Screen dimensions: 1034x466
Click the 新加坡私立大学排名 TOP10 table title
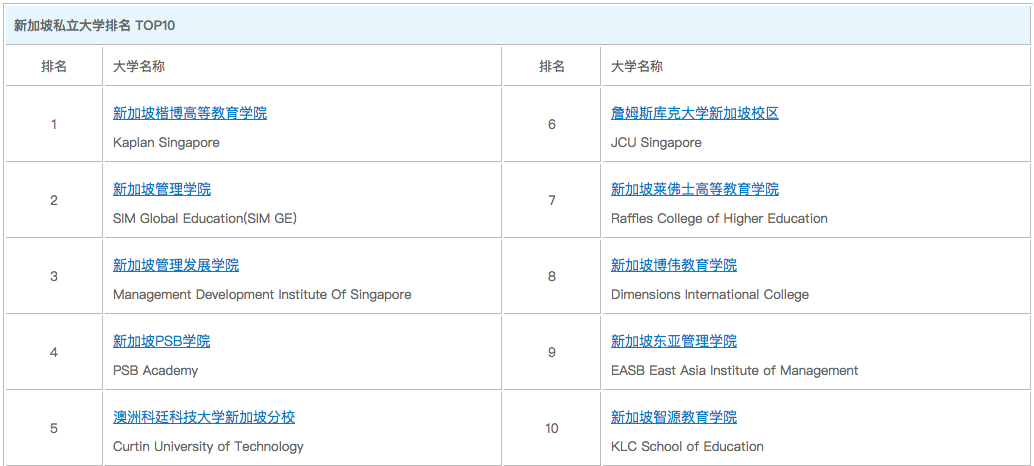pos(94,24)
